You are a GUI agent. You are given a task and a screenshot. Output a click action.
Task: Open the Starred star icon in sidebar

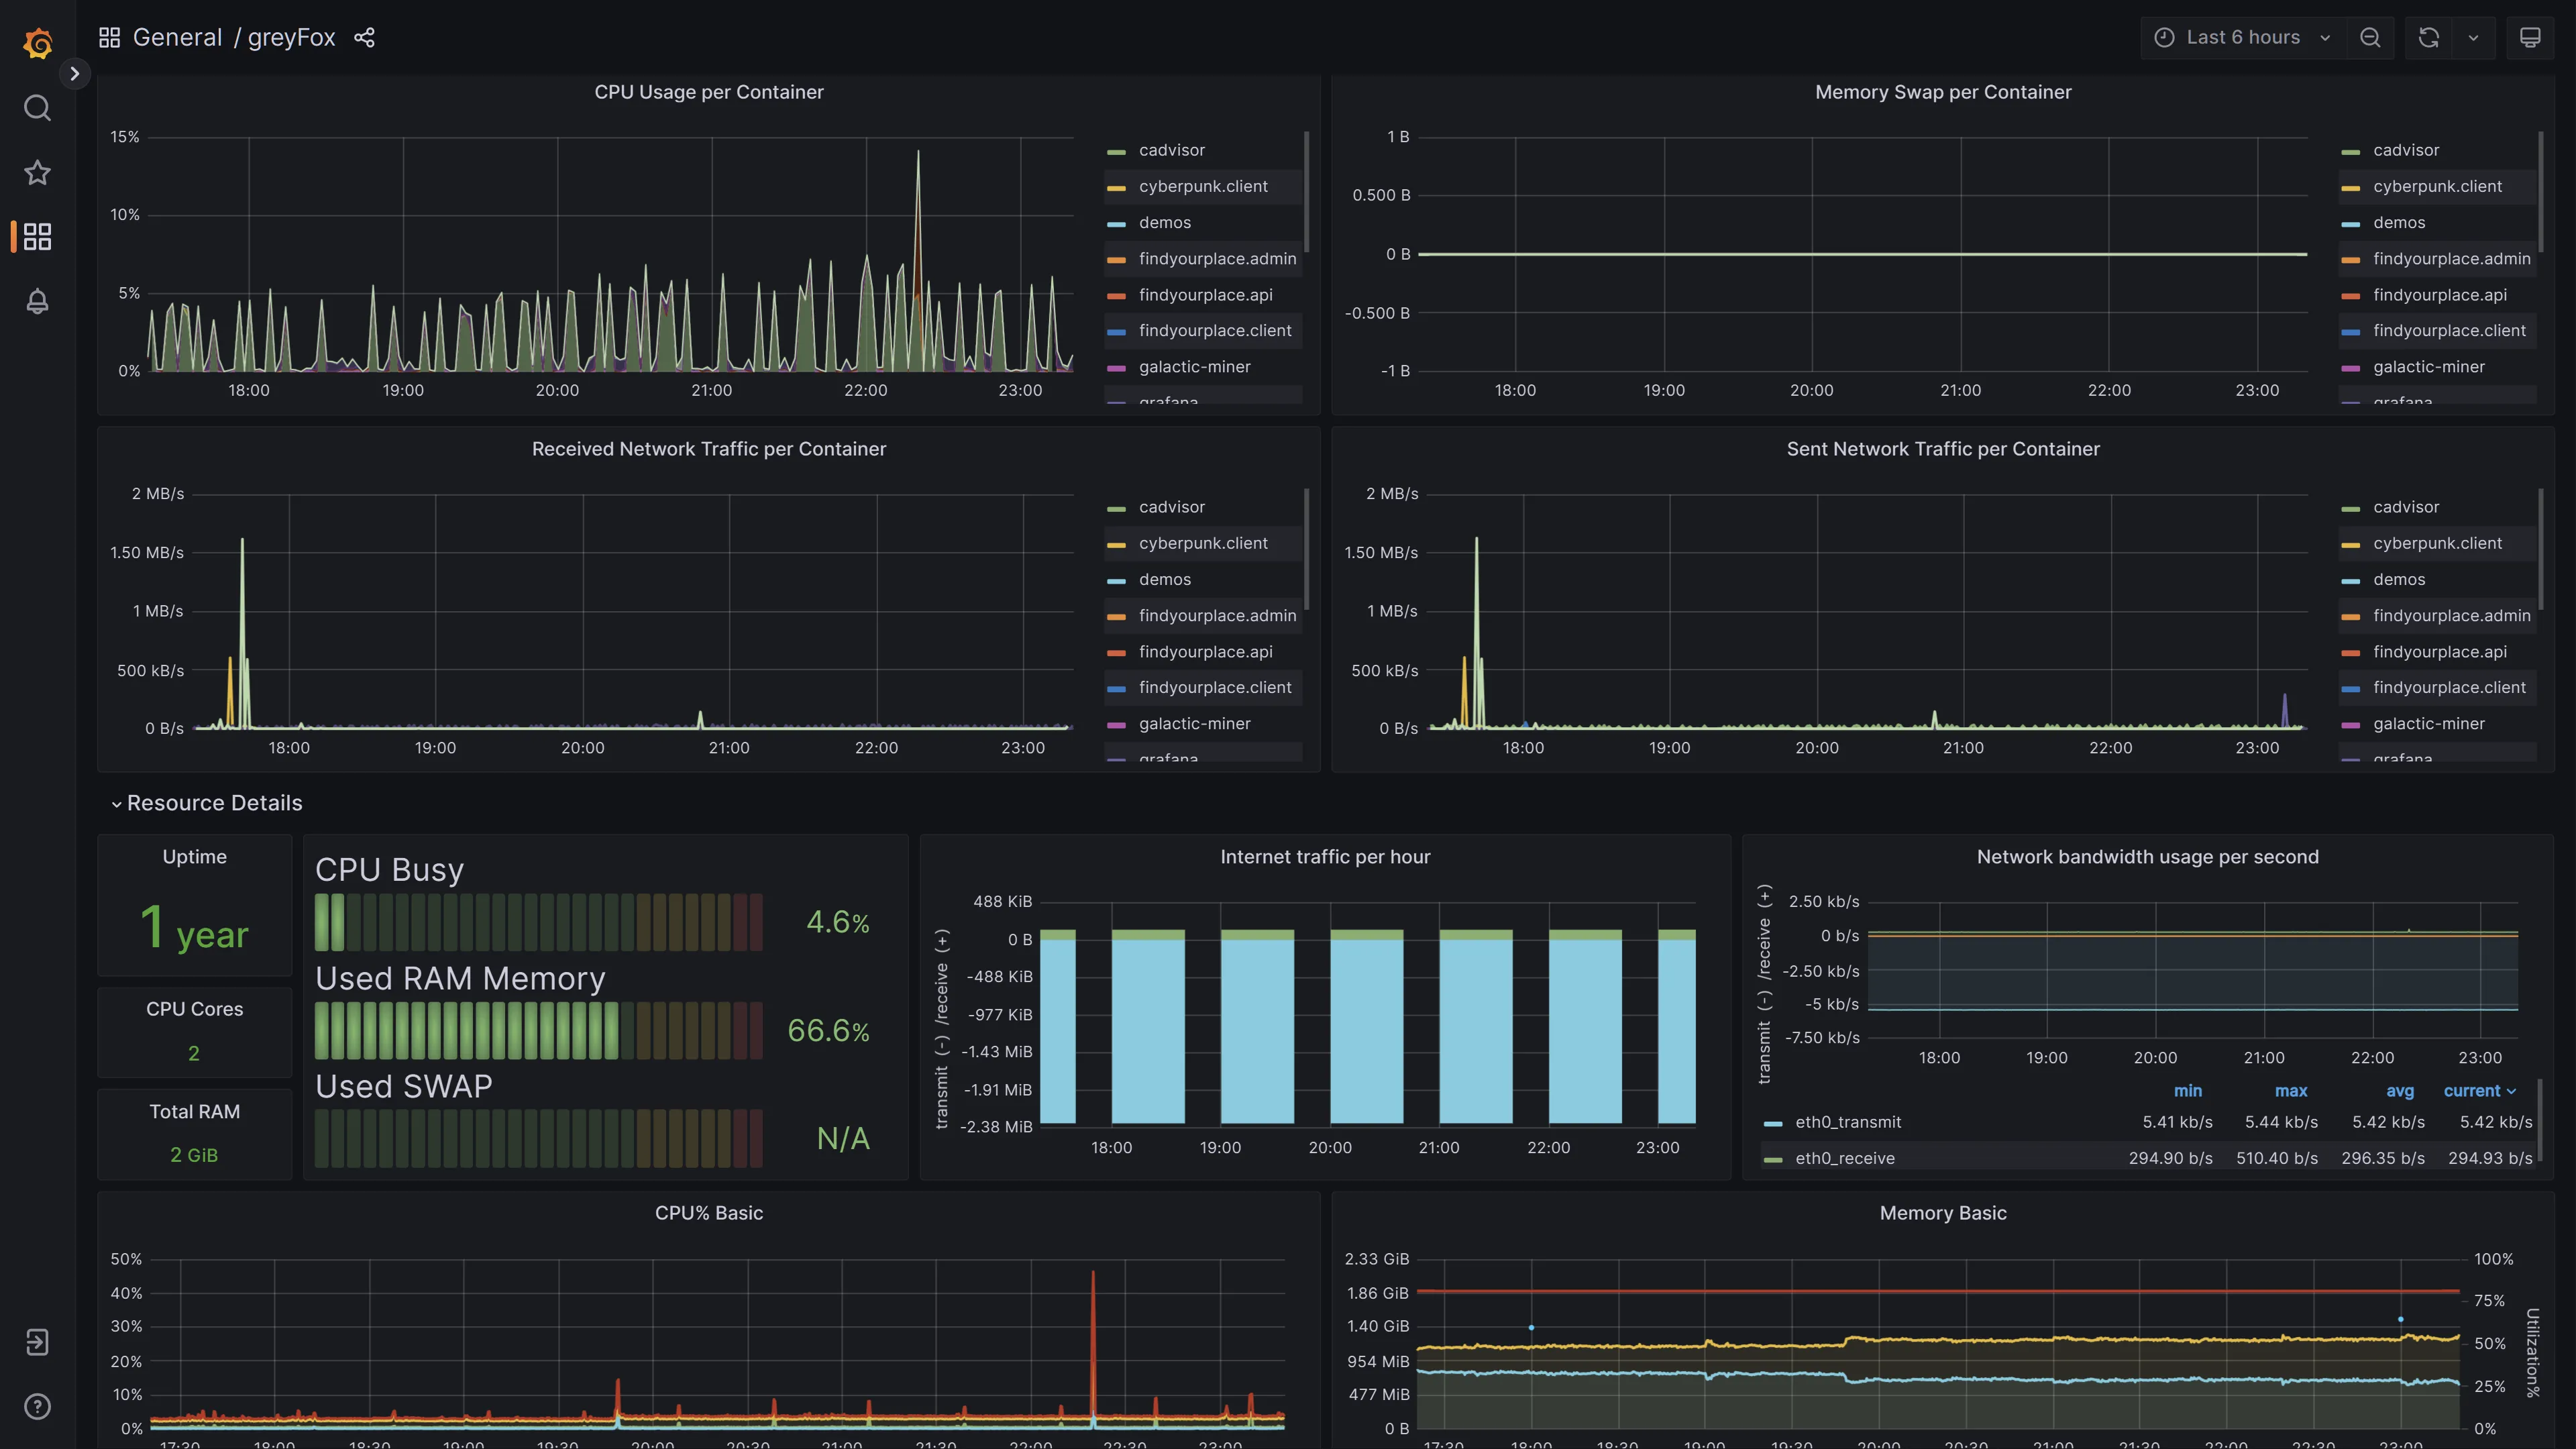click(37, 172)
